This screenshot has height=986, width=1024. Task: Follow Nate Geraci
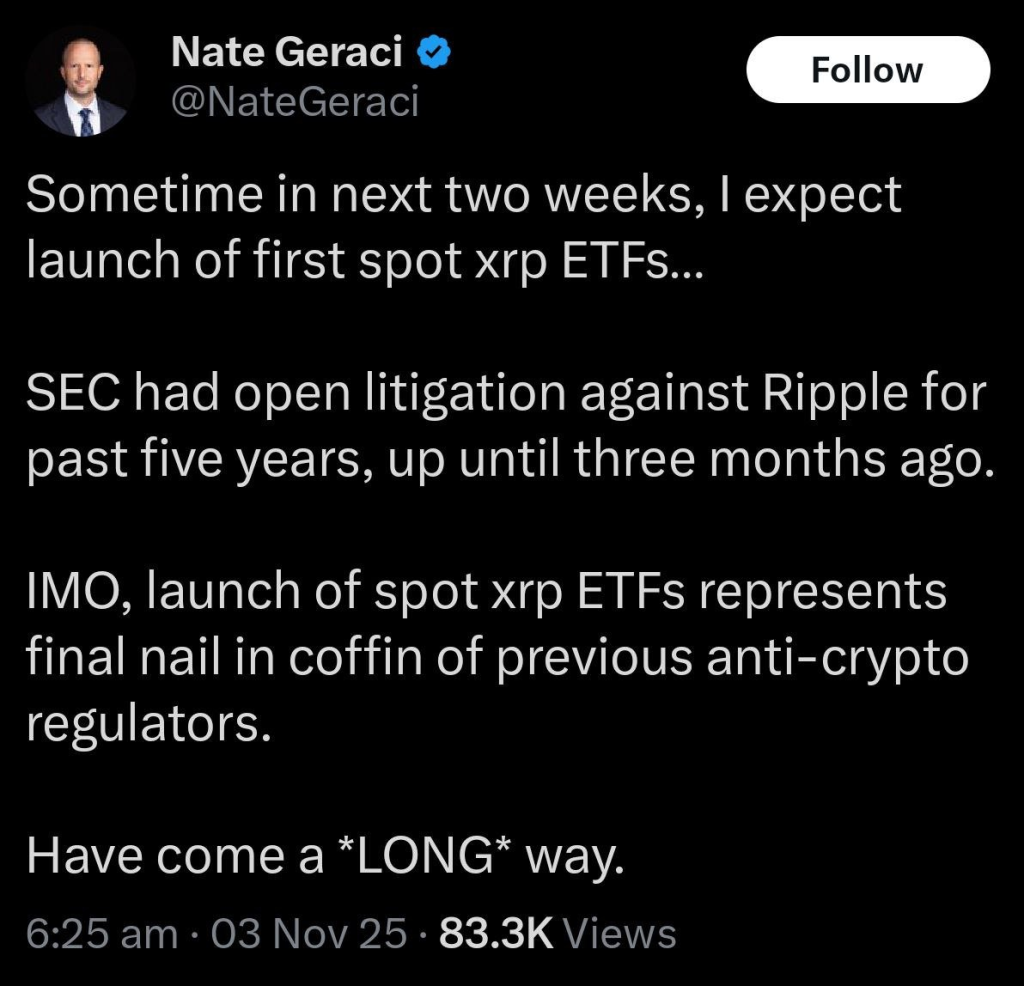point(867,71)
